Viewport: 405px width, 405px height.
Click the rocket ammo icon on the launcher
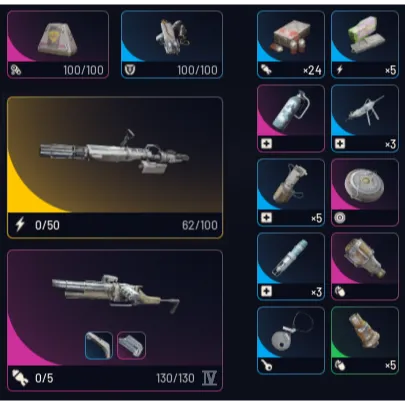point(20,378)
